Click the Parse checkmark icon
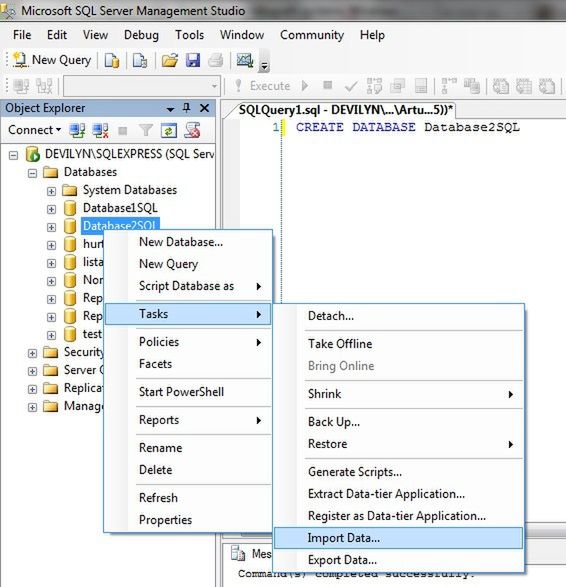The width and height of the screenshot is (566, 587). point(351,86)
